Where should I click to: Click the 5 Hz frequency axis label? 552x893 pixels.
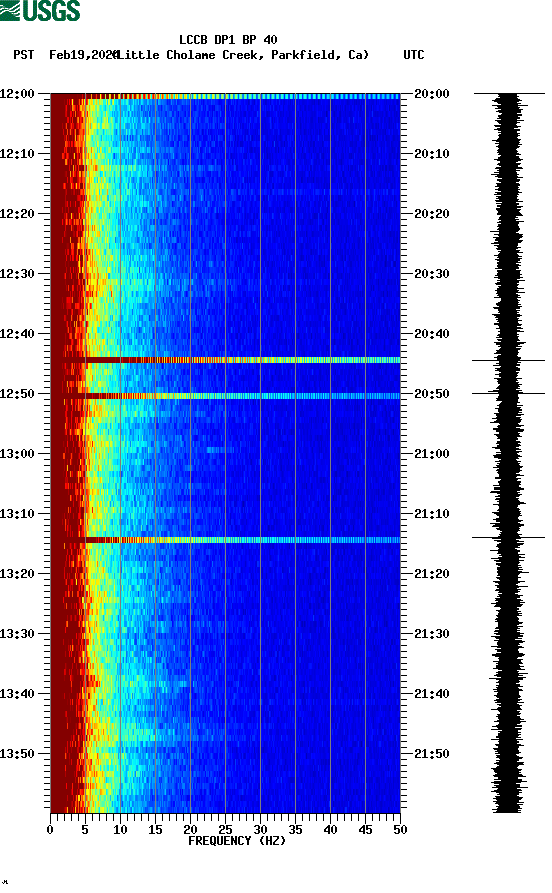tap(85, 830)
